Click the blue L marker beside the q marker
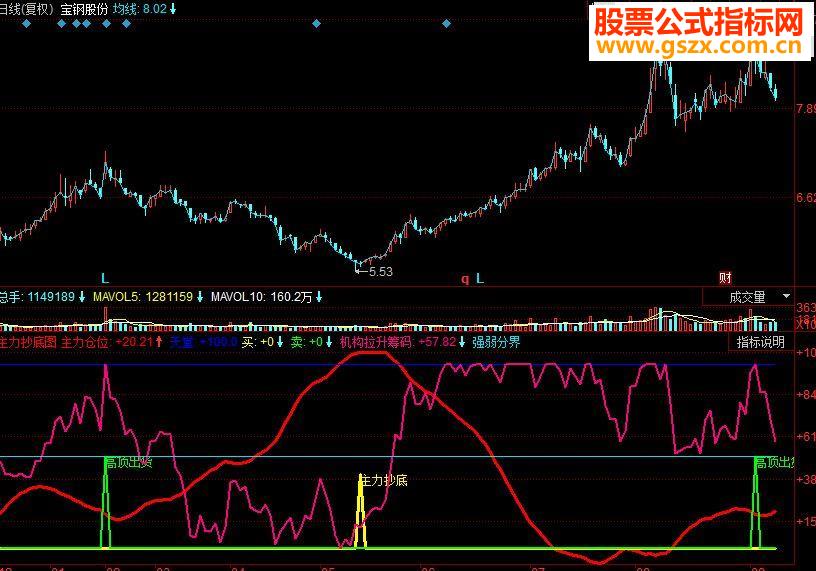This screenshot has height=571, width=816. tap(480, 278)
